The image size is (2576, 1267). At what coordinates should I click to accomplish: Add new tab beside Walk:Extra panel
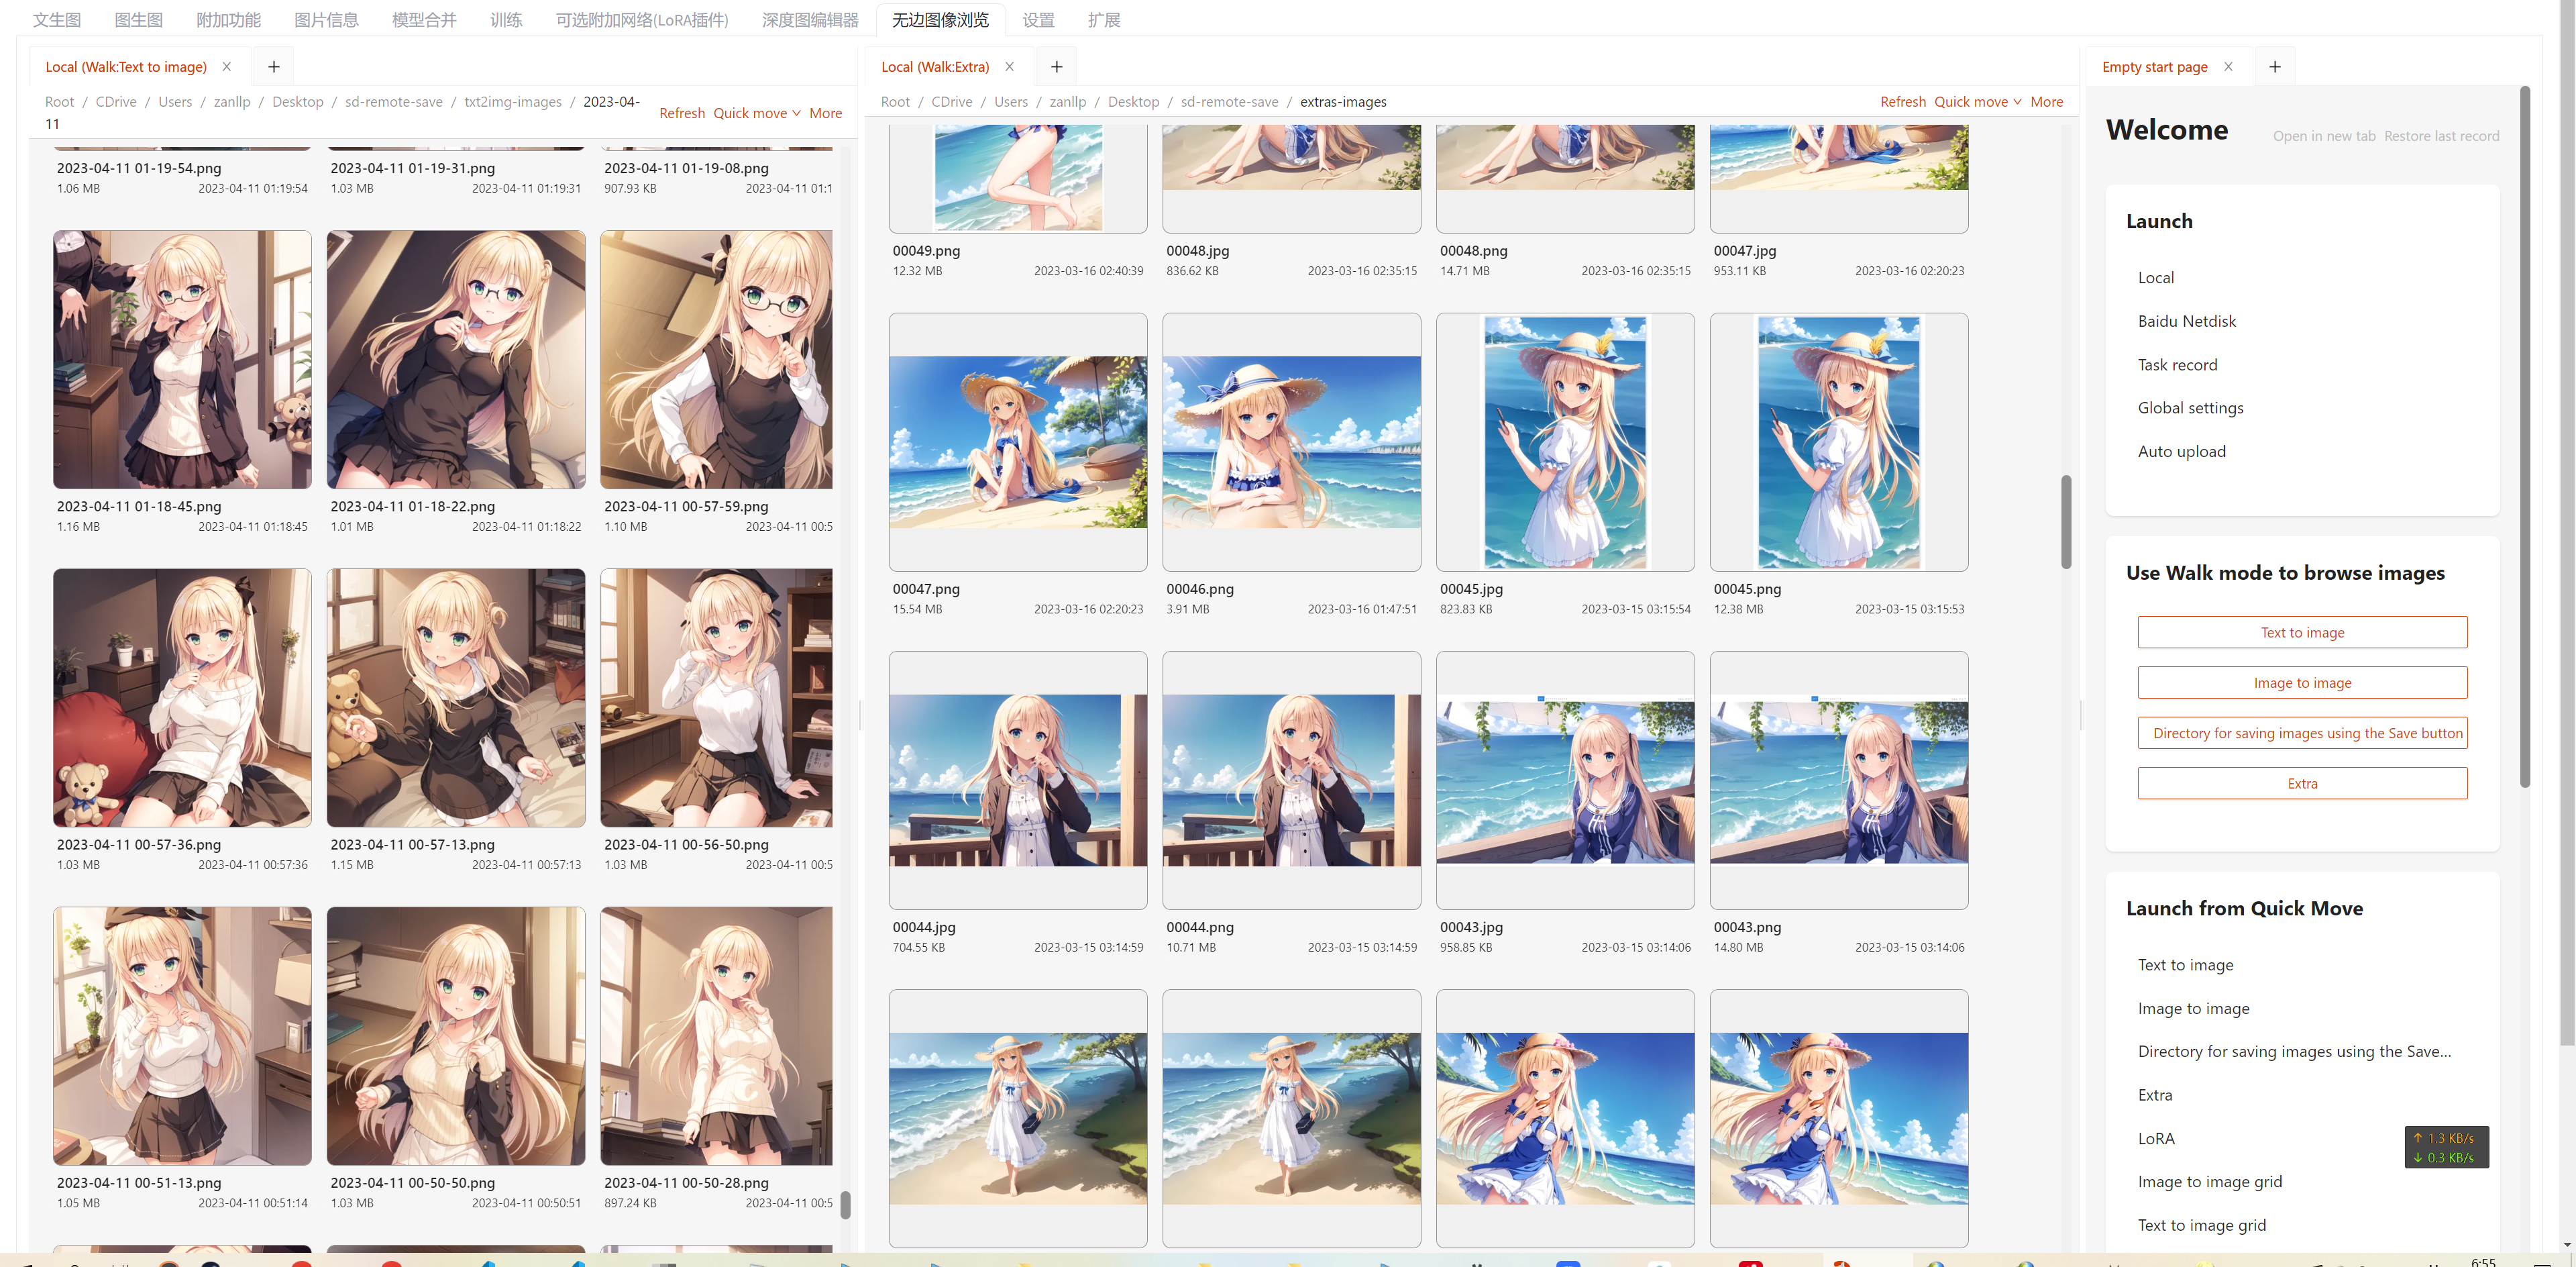pyautogui.click(x=1056, y=67)
